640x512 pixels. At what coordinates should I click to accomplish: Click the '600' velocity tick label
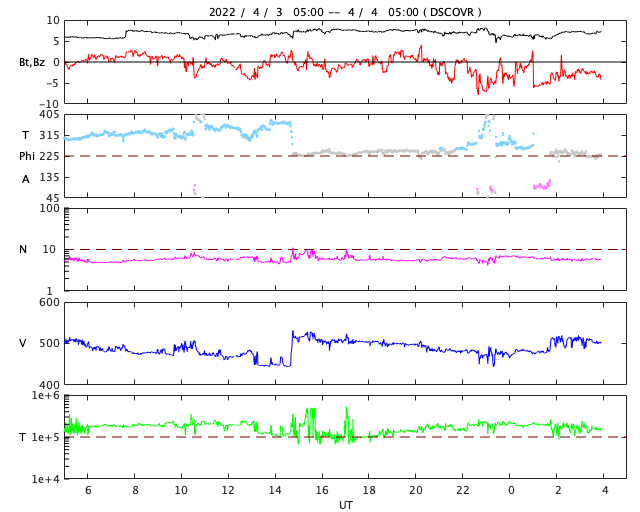coord(49,303)
